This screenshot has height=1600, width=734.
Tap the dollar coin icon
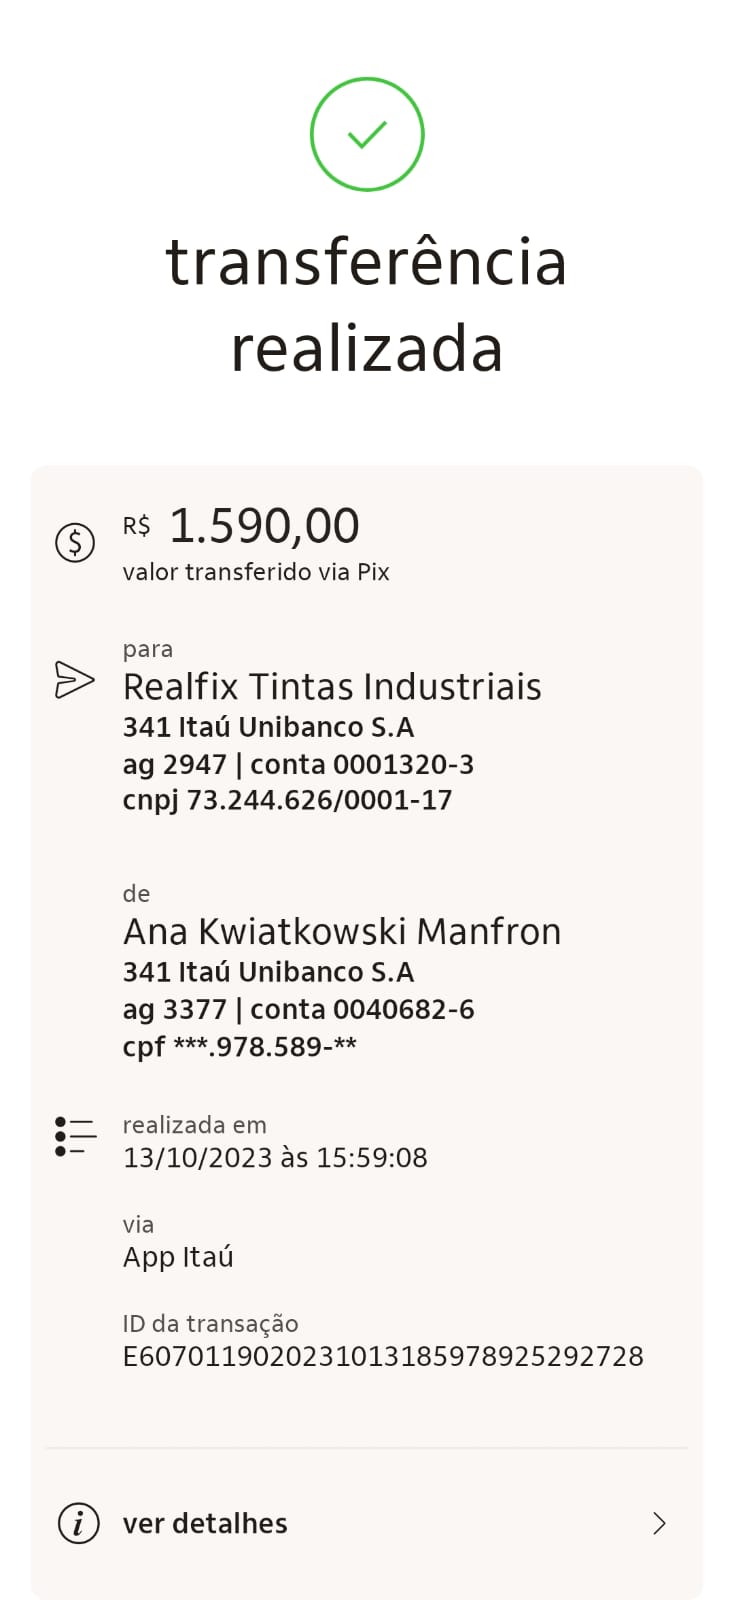[75, 542]
